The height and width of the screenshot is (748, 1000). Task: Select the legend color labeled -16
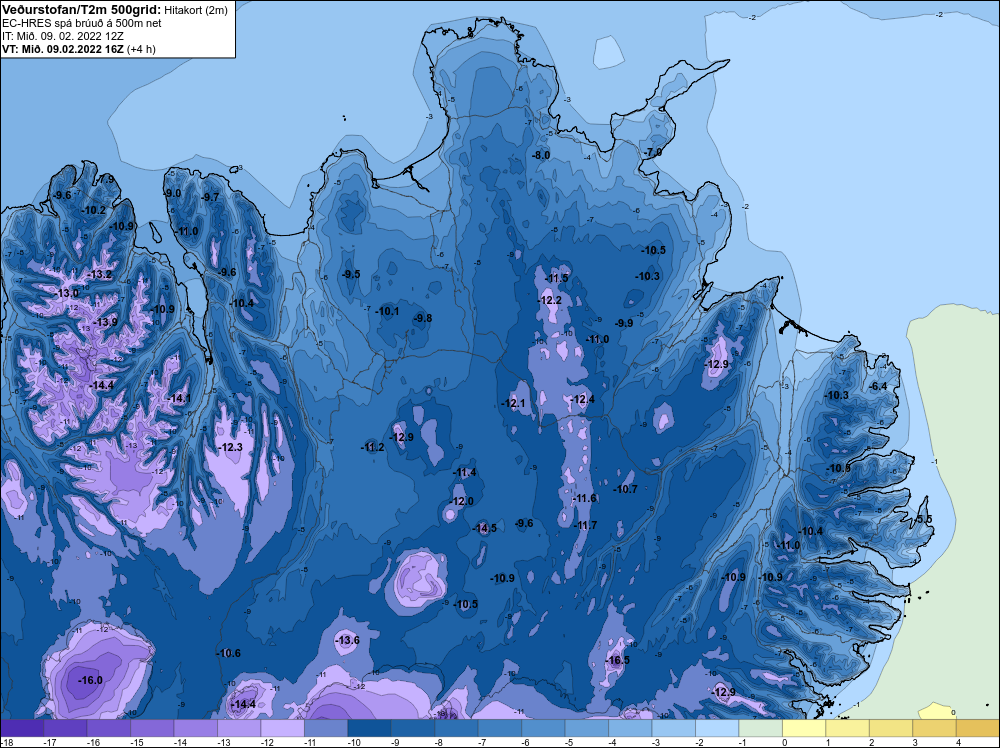(x=109, y=728)
